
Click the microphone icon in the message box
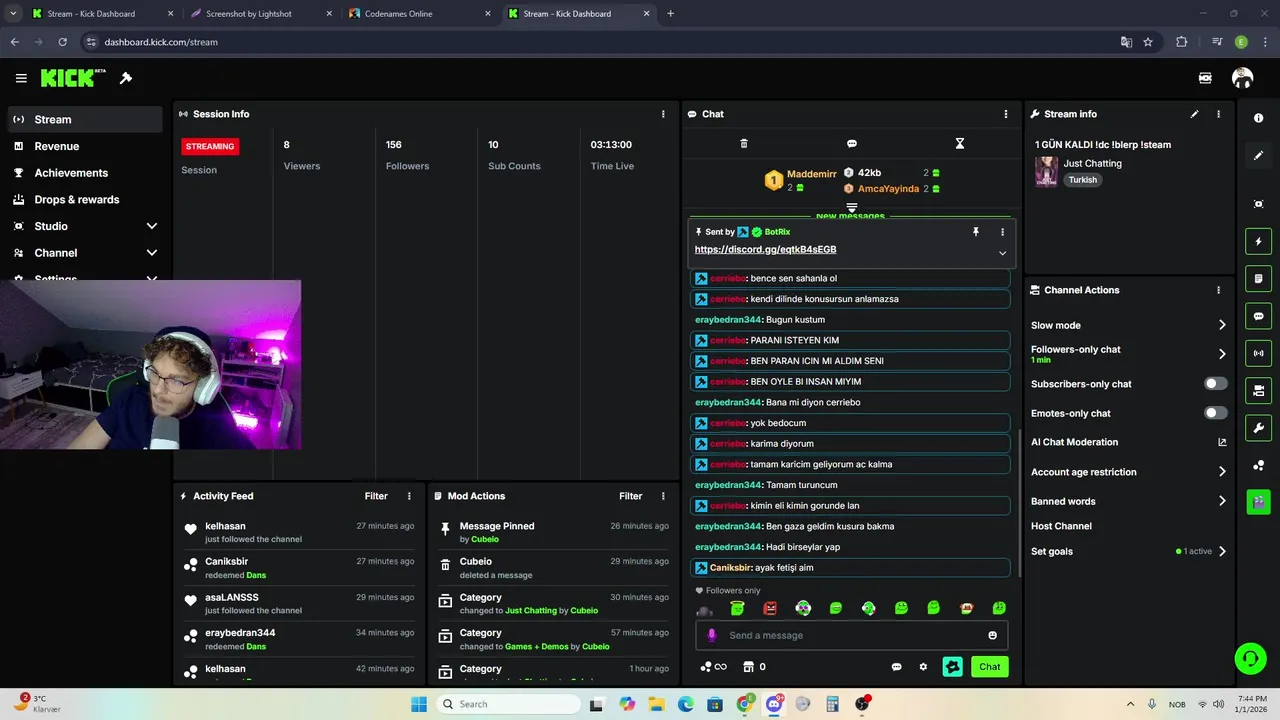click(x=712, y=635)
